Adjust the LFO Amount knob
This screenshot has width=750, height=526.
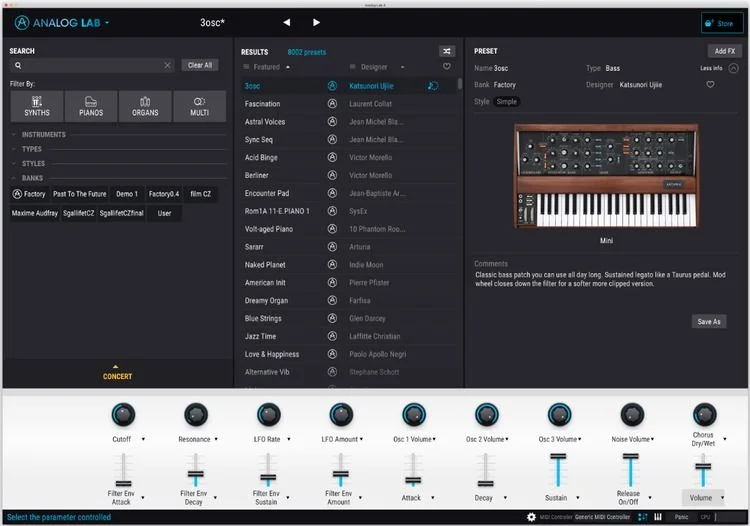point(341,415)
